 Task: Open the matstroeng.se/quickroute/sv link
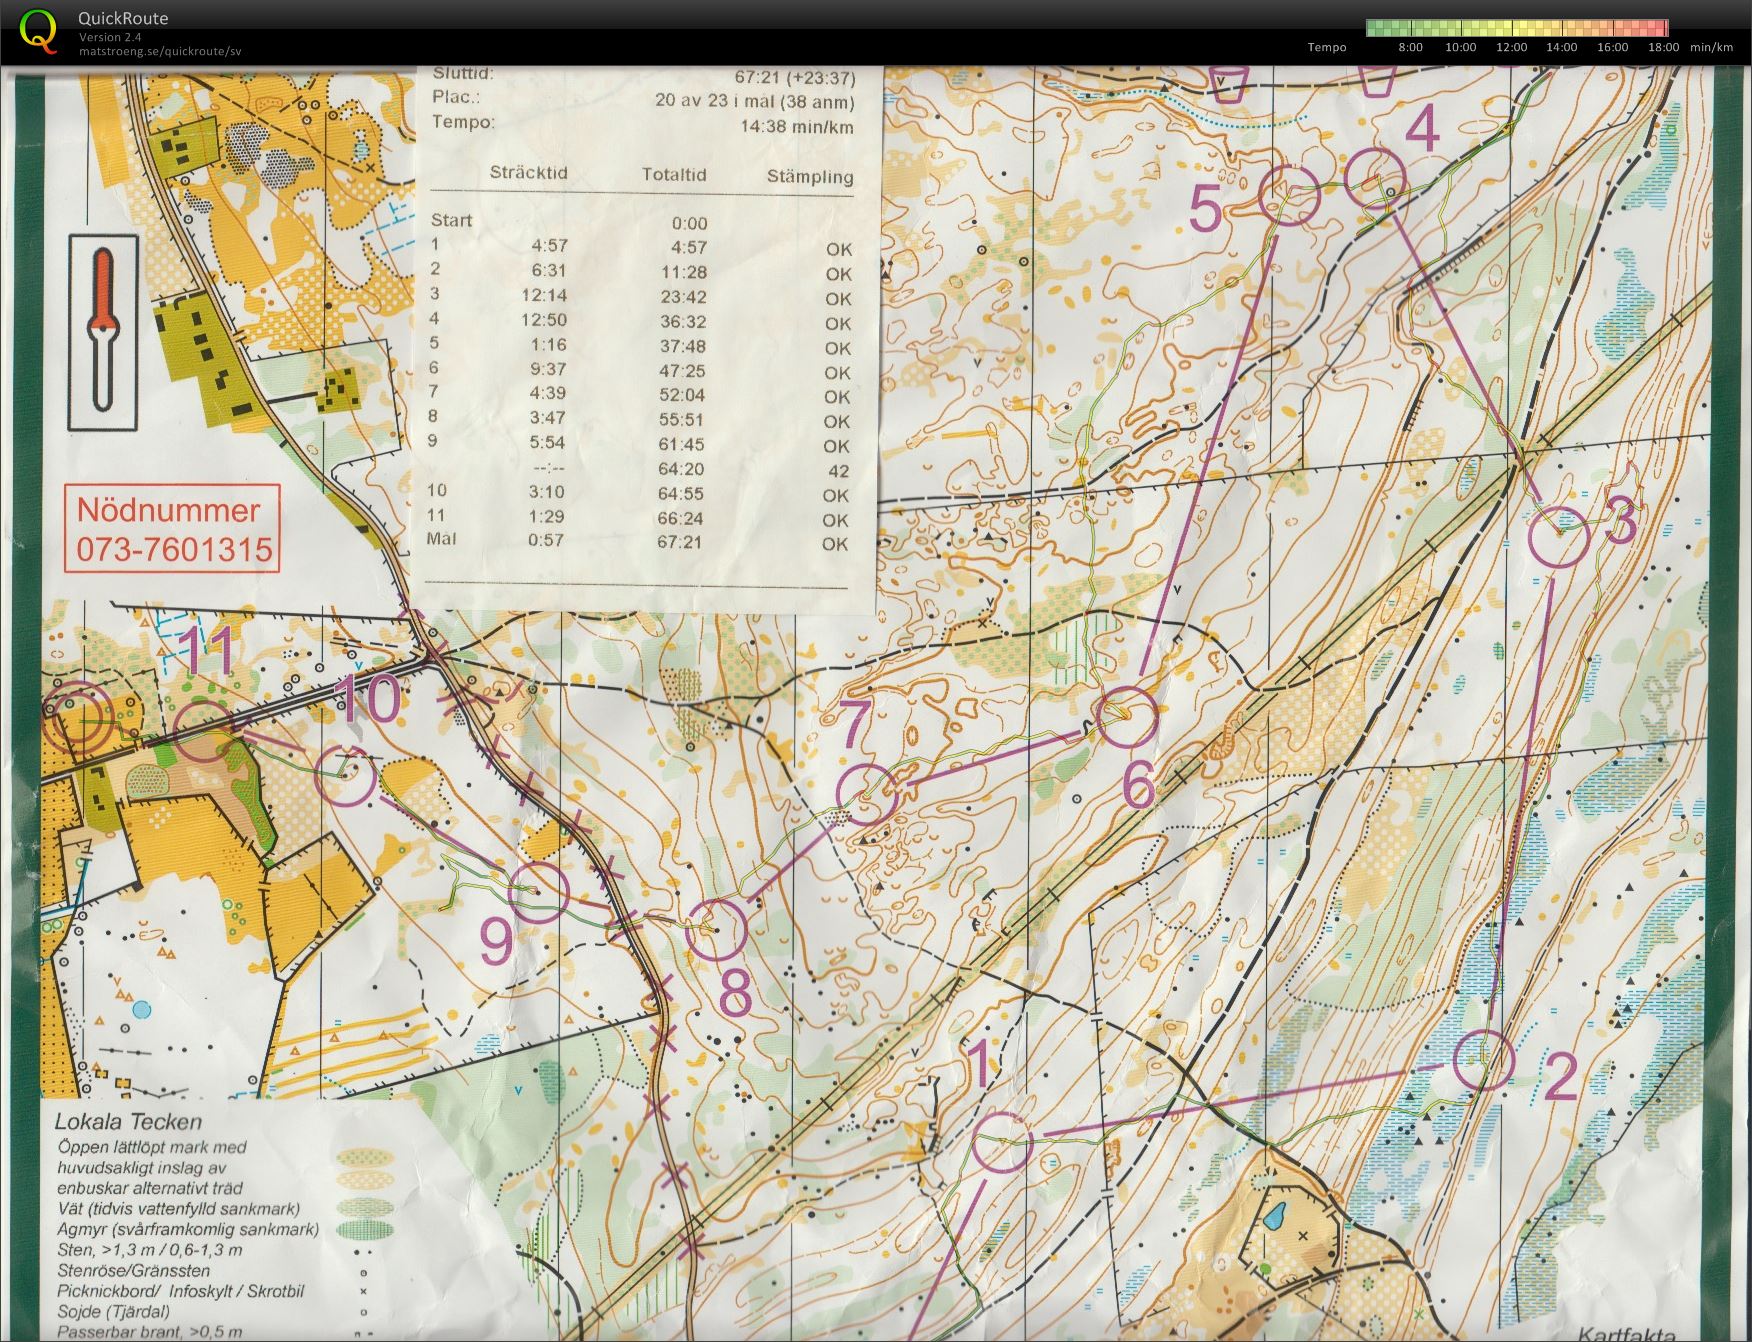[x=160, y=52]
